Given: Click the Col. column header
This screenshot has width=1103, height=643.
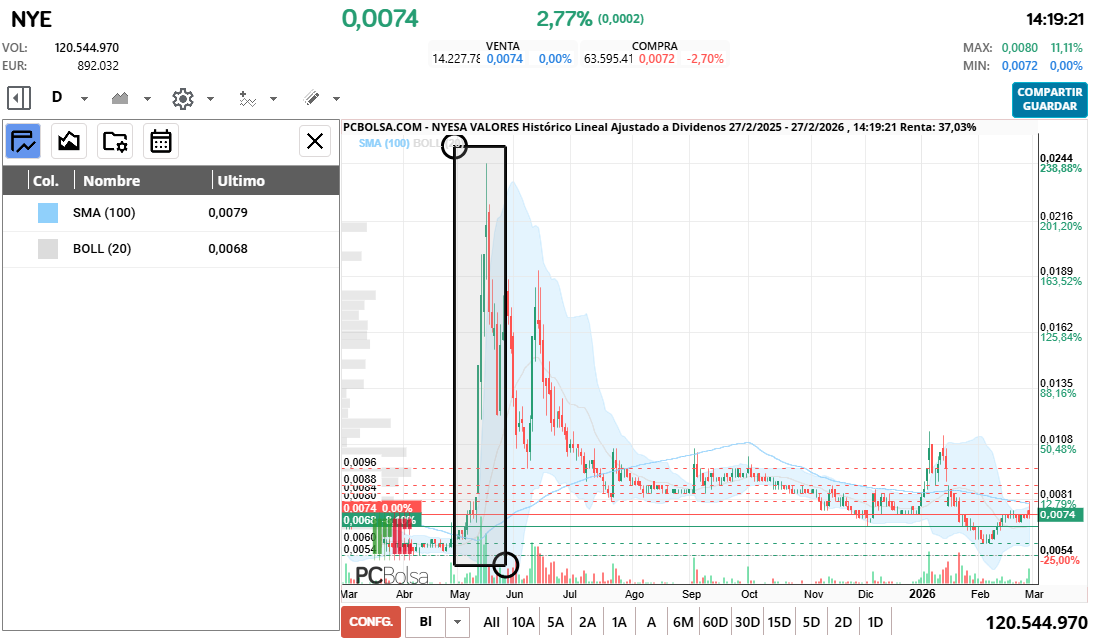Looking at the screenshot, I should coord(46,181).
